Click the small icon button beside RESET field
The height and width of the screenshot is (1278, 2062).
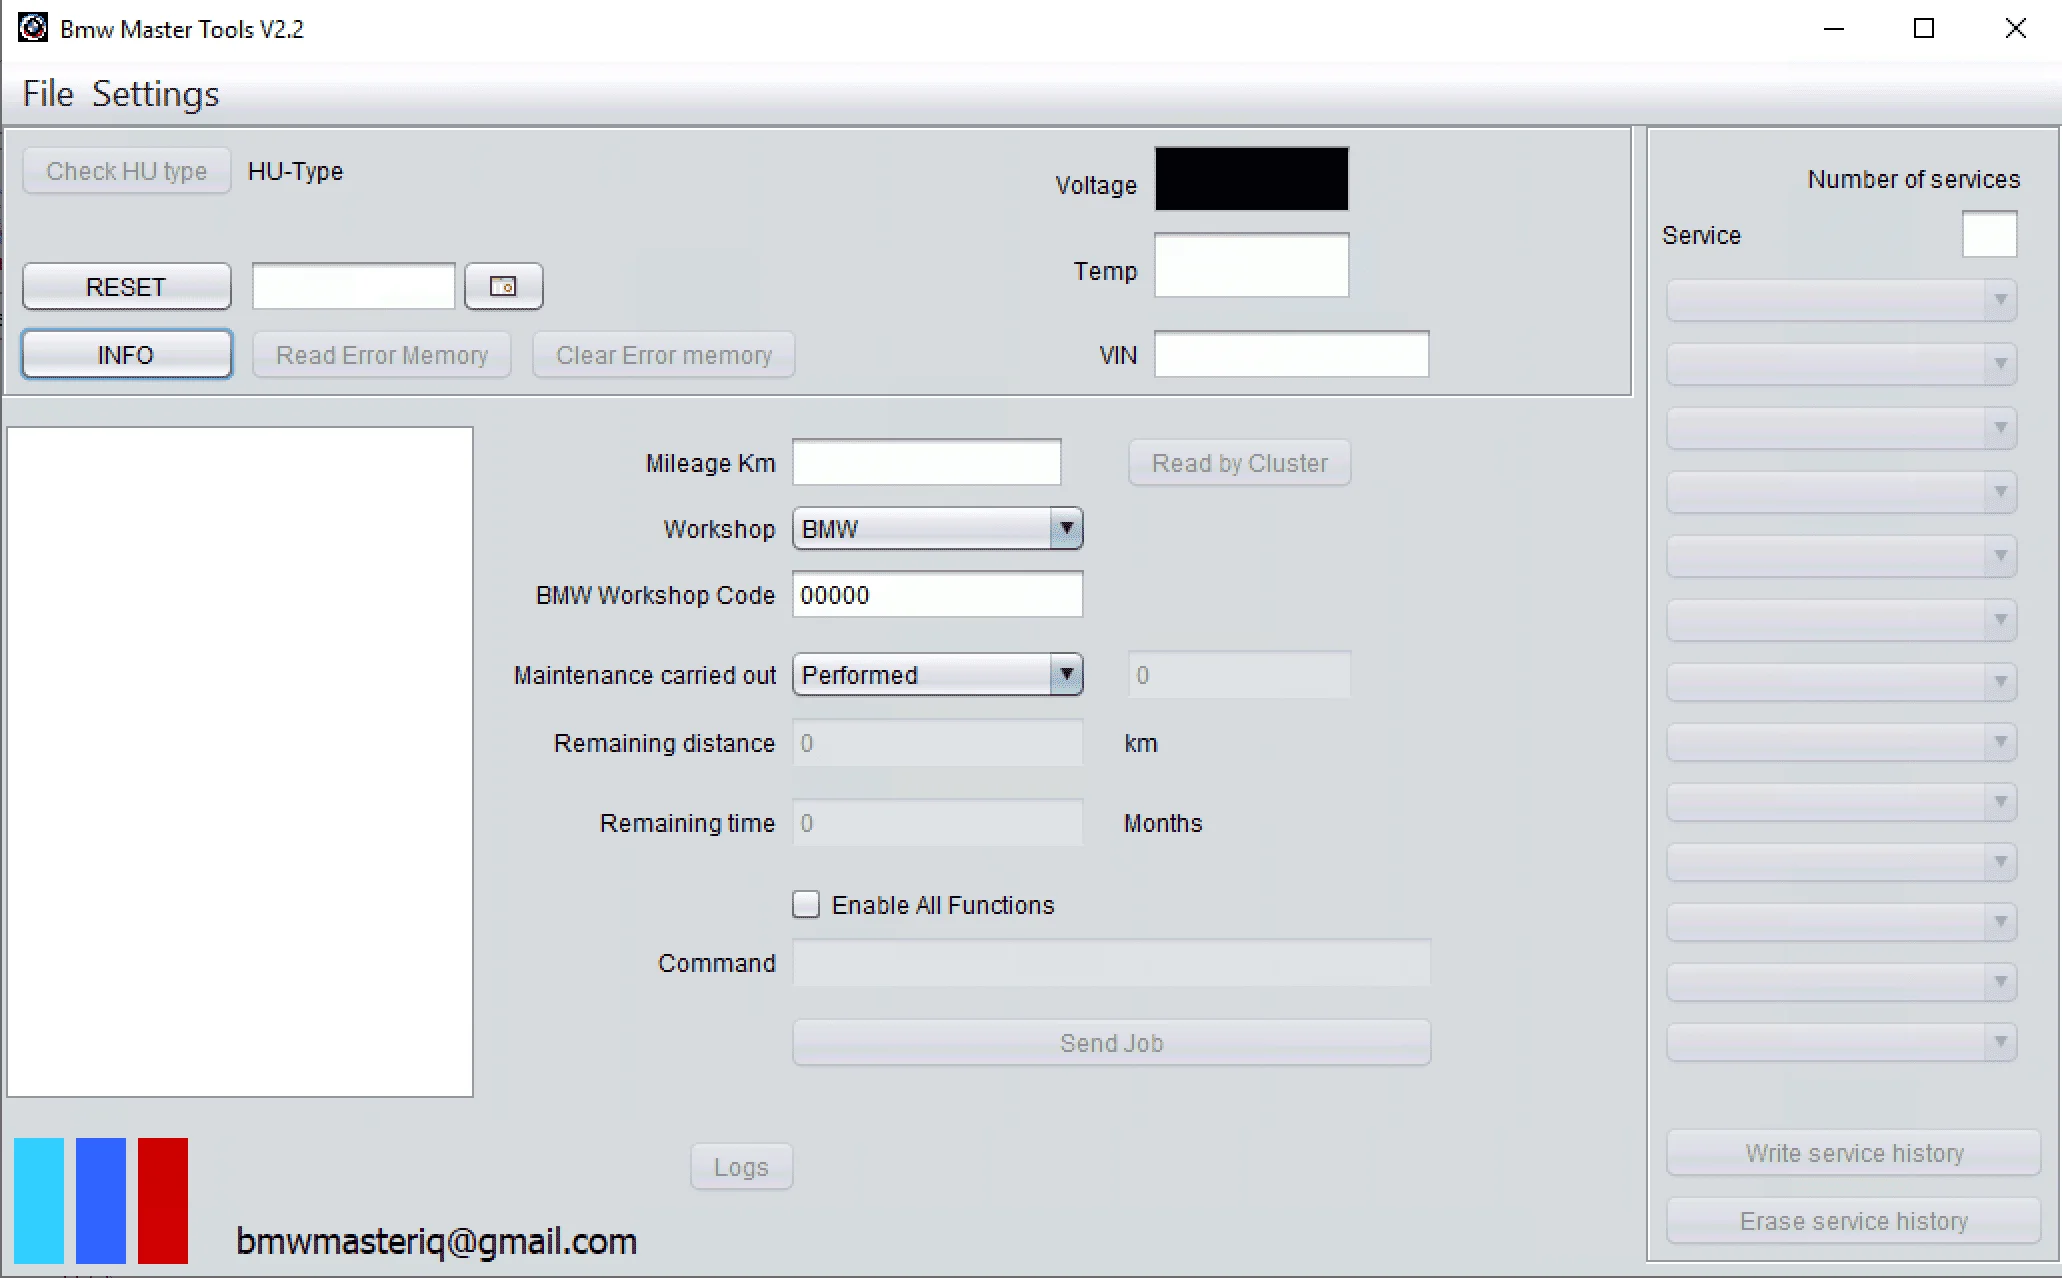[x=503, y=287]
